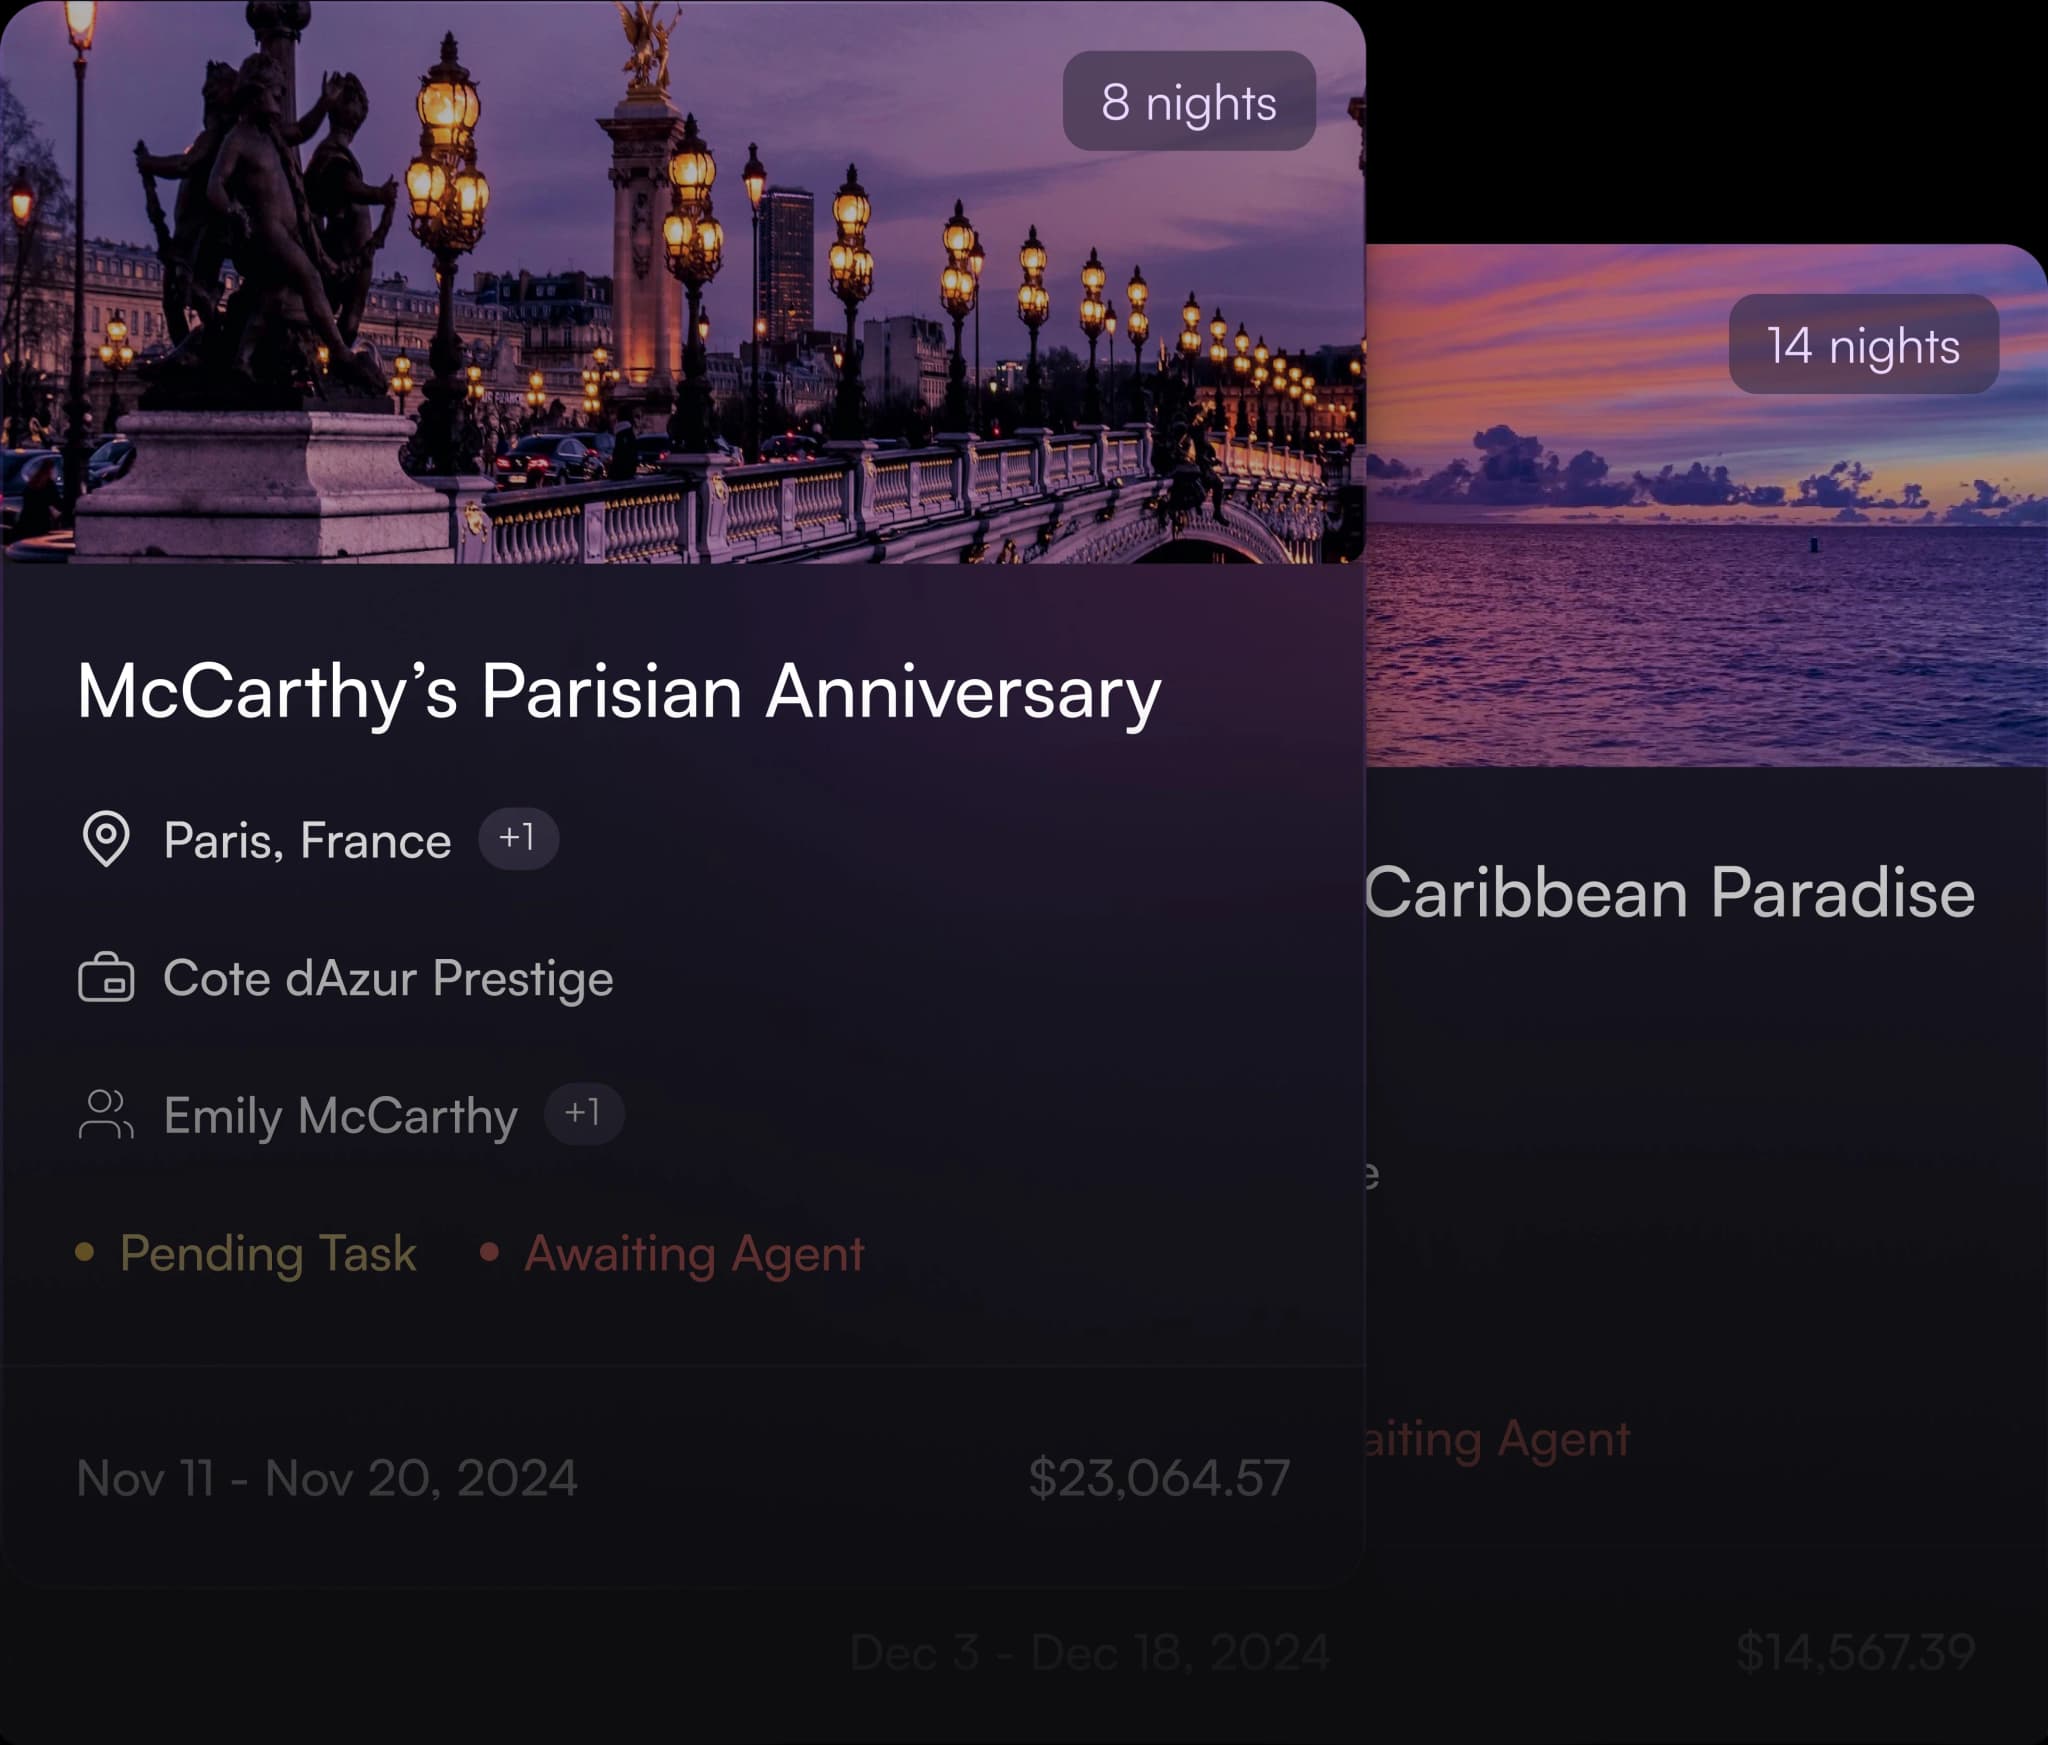Screen dimensions: 2048x1745
Task: Click the Nov 11 - Nov 20, 2024 date range
Action: pos(327,1478)
